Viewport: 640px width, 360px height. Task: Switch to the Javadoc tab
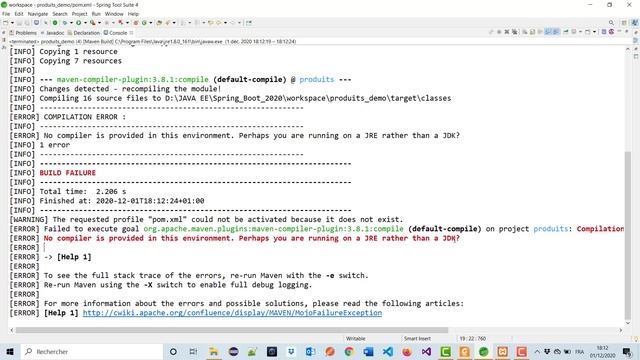52,33
